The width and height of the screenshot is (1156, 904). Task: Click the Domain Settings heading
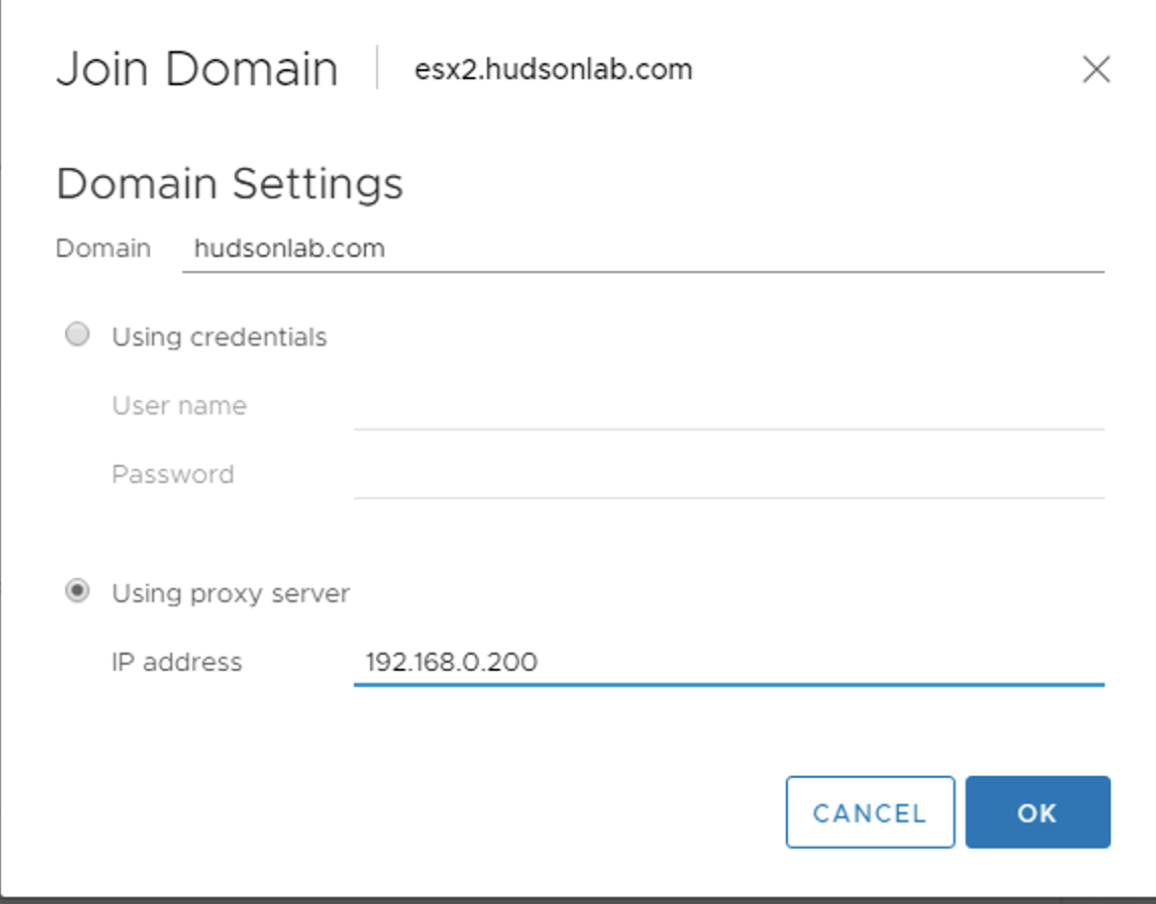pyautogui.click(x=229, y=184)
